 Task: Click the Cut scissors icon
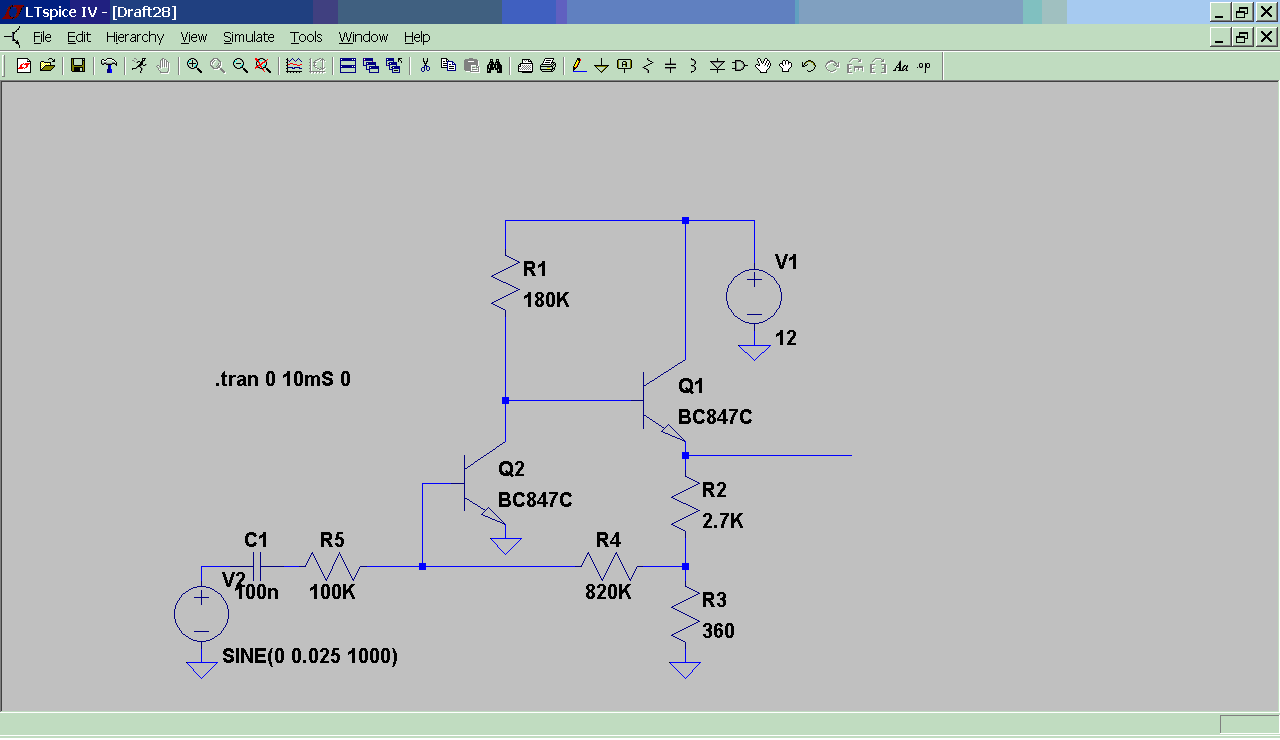(x=425, y=66)
